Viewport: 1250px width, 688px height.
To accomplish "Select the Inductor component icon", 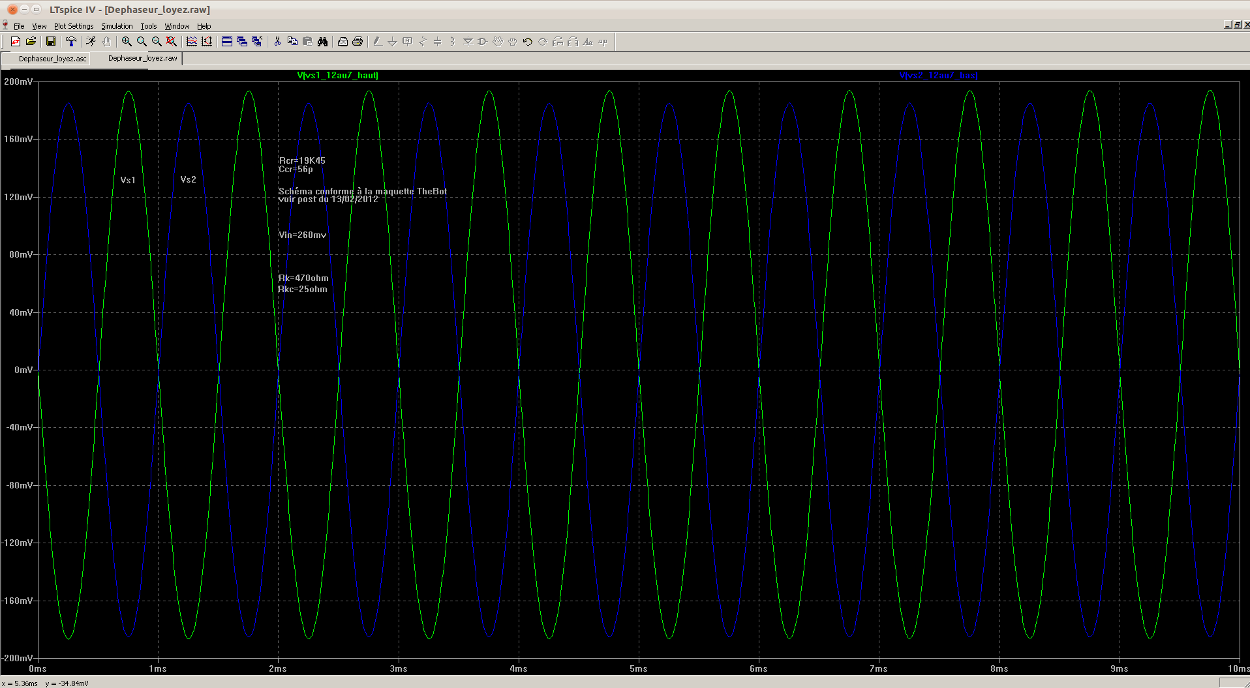I will [x=452, y=41].
